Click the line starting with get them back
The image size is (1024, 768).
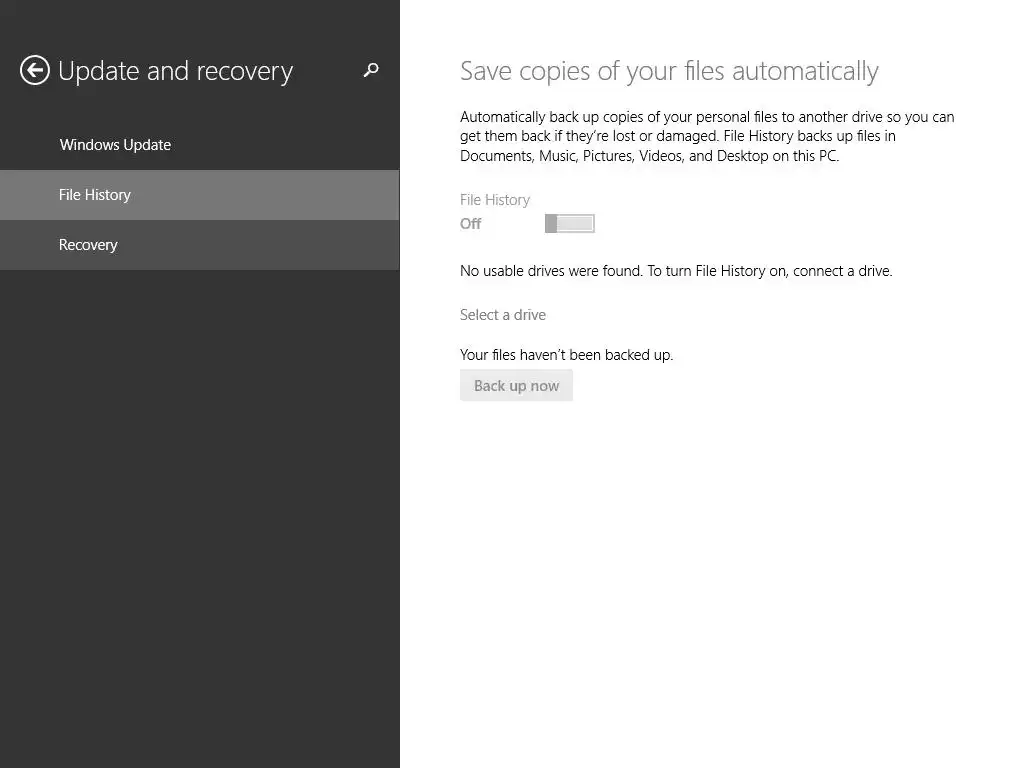677,136
